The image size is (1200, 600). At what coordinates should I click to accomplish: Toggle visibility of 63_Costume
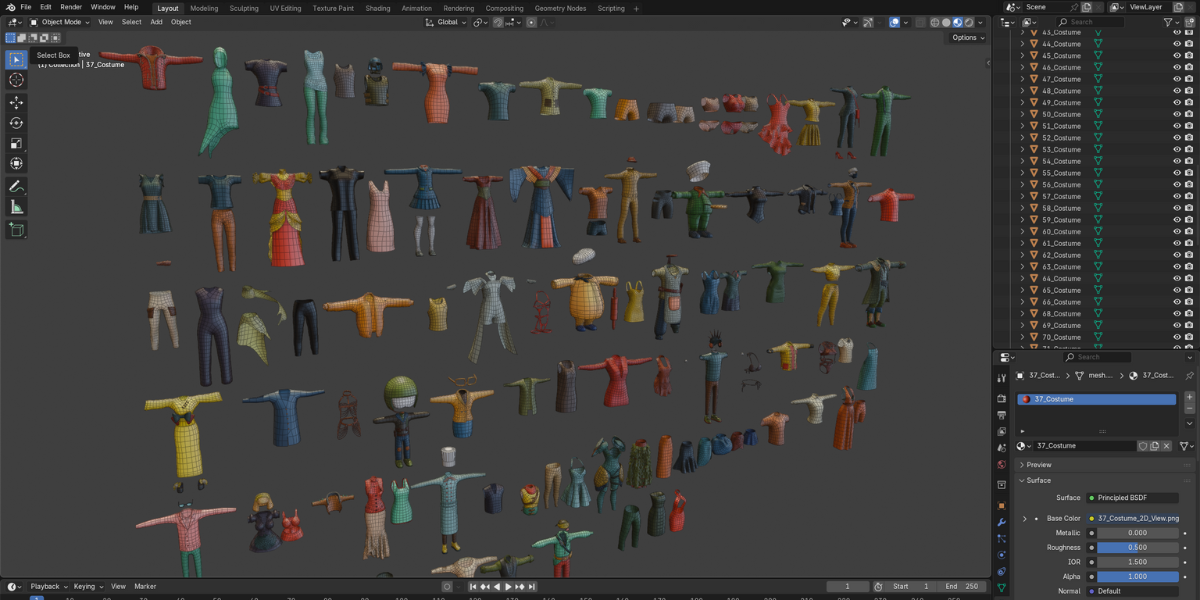click(x=1176, y=267)
